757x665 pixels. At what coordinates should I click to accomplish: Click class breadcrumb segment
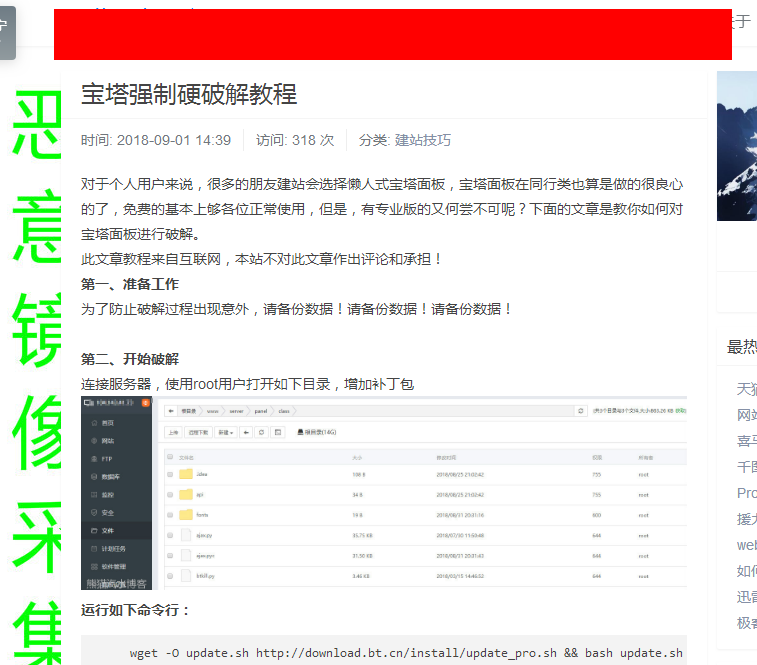[284, 411]
